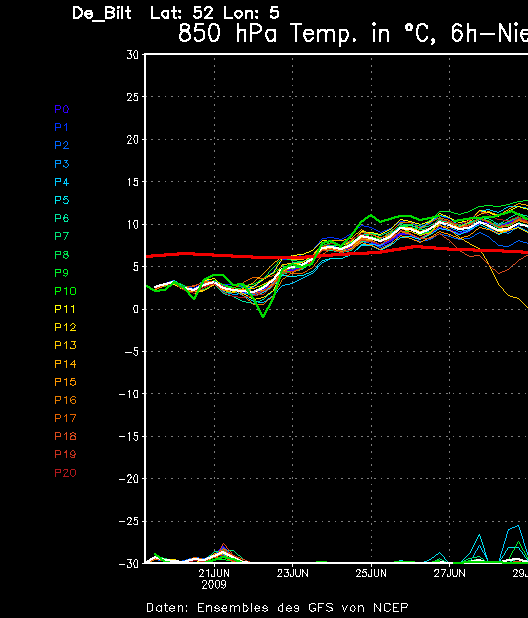Select the P1 ensemble legend entry
528x618 pixels.
click(x=61, y=127)
